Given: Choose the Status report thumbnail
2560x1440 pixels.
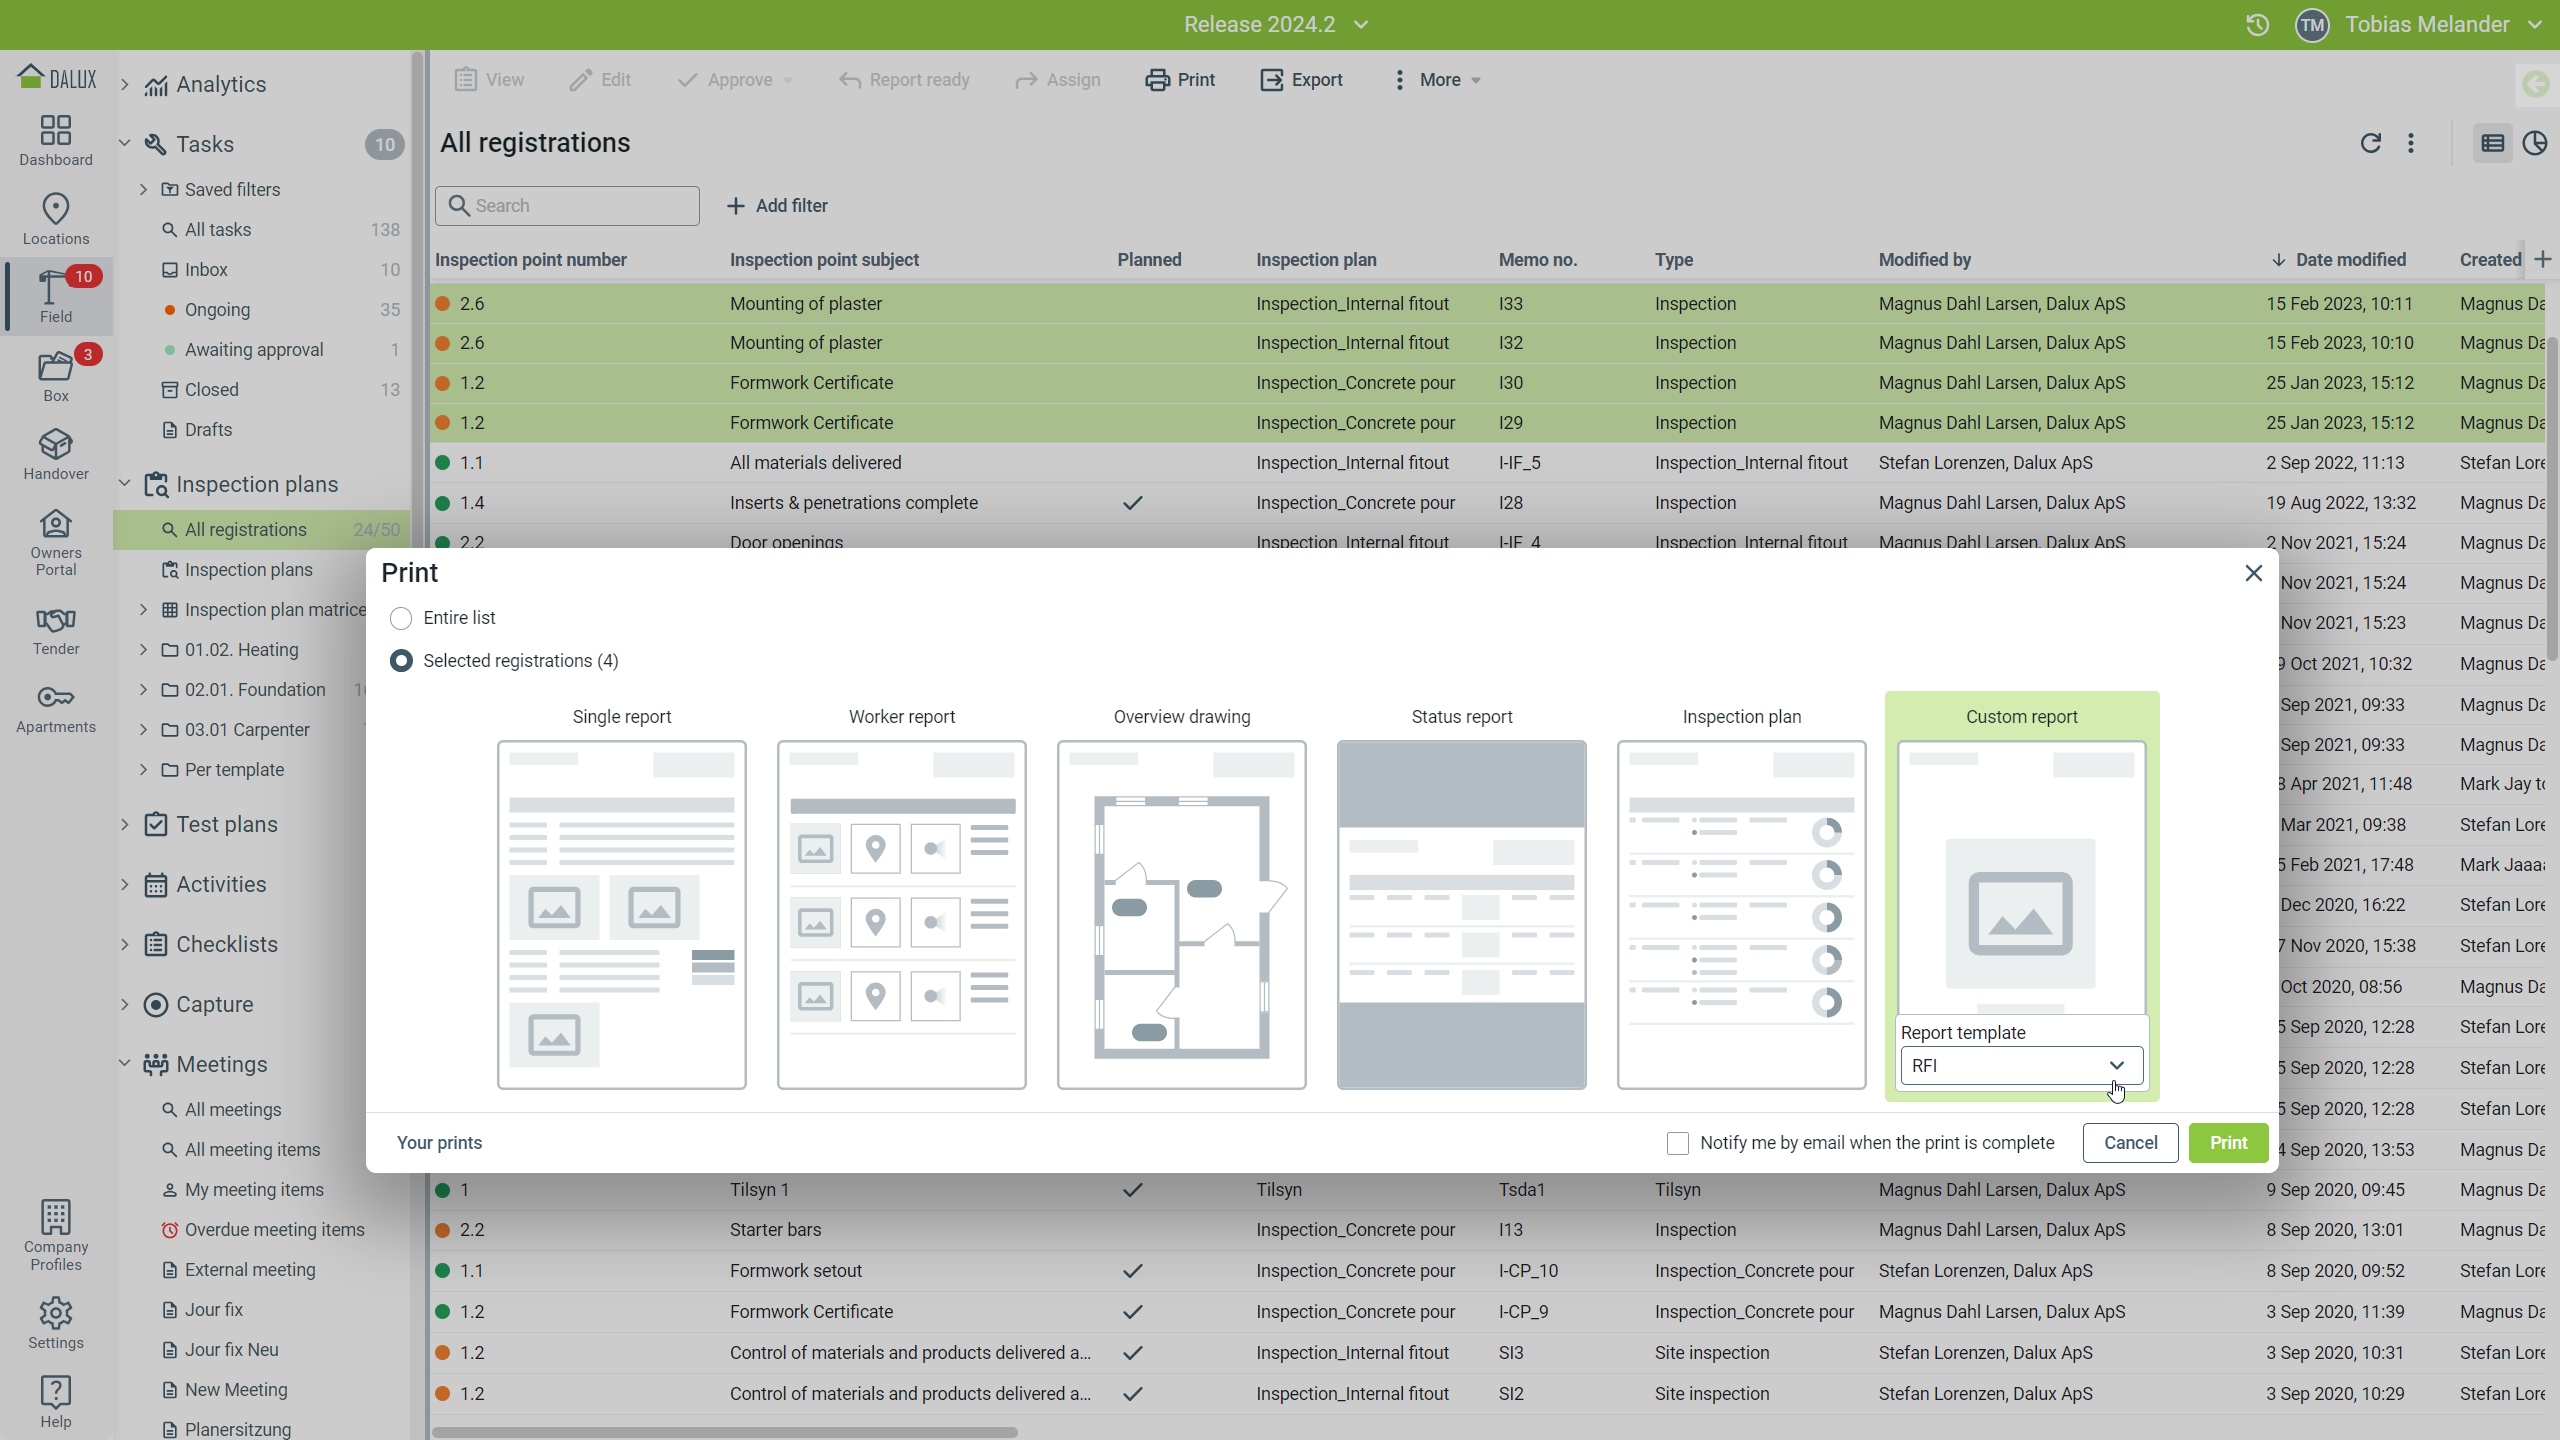Looking at the screenshot, I should click(1461, 914).
